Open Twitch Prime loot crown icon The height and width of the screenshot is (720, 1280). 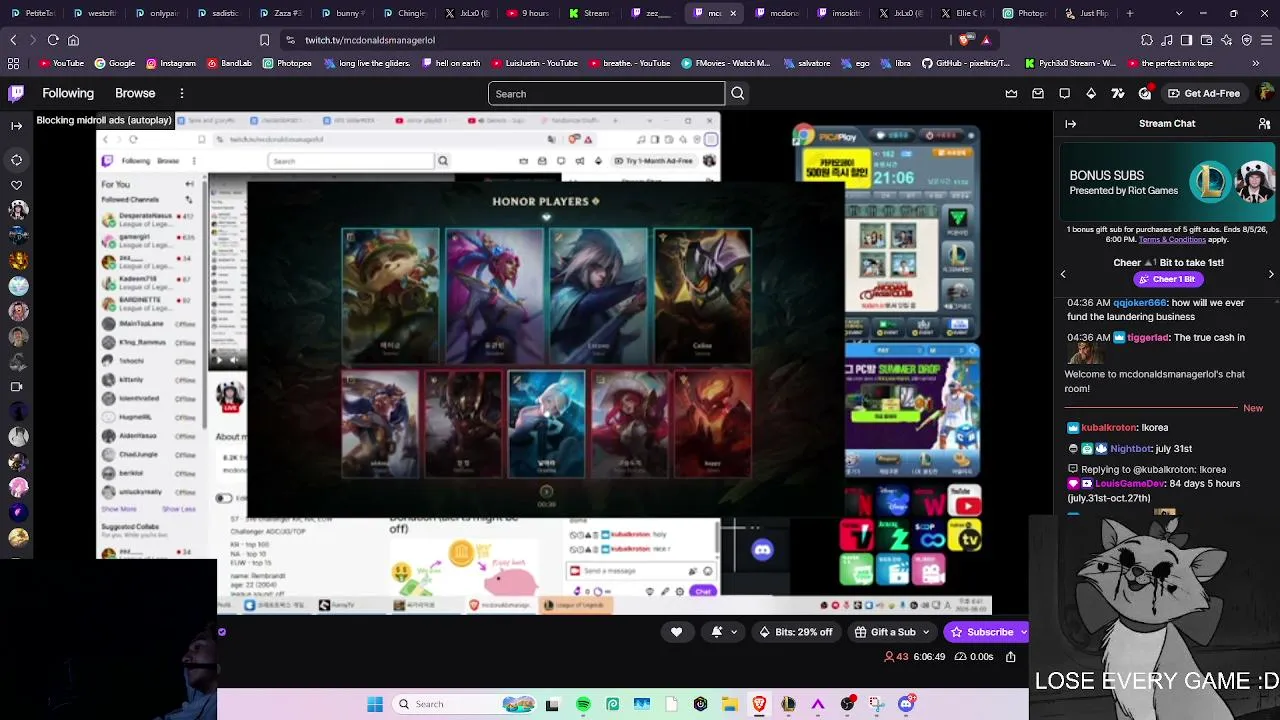(x=1012, y=93)
